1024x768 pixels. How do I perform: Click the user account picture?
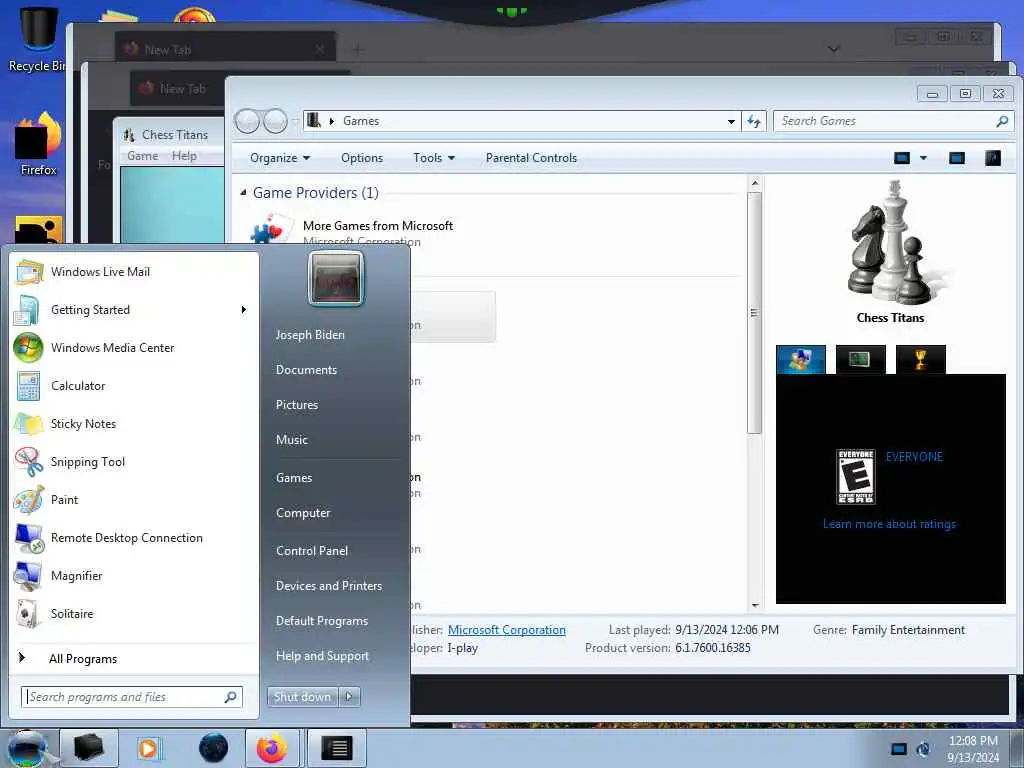(336, 278)
